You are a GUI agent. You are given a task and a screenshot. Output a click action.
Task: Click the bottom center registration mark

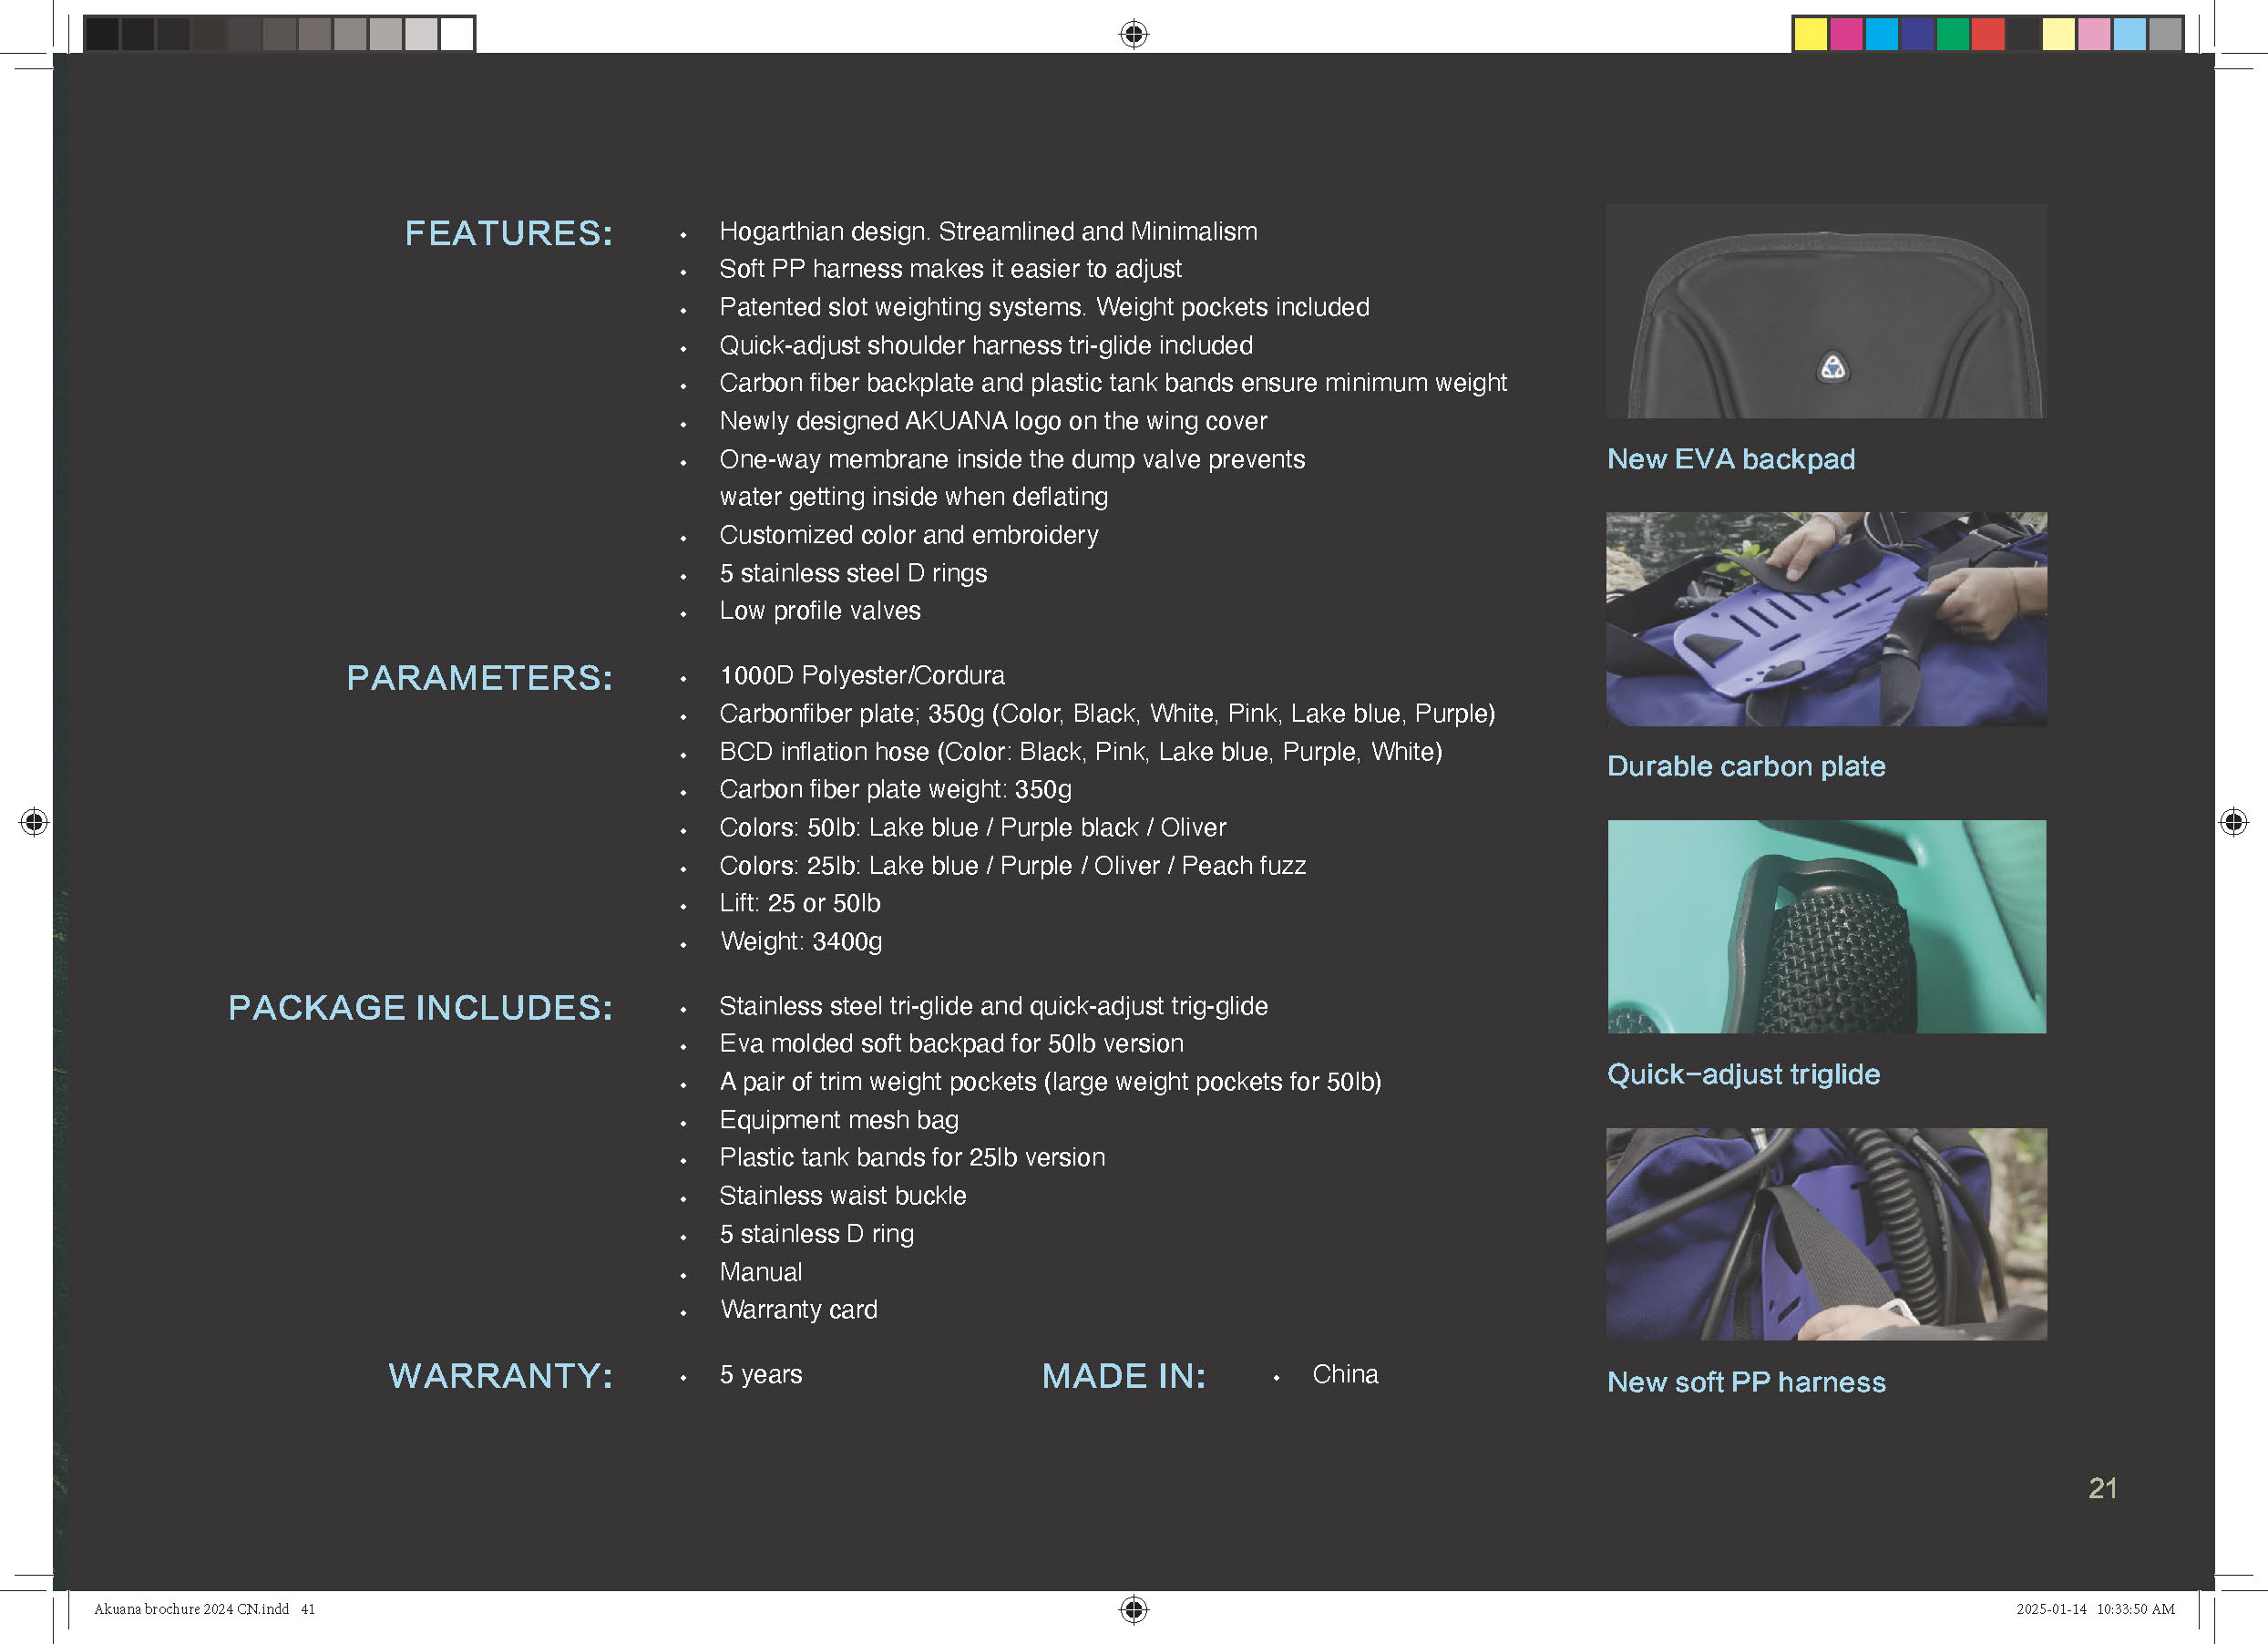[x=1133, y=1609]
